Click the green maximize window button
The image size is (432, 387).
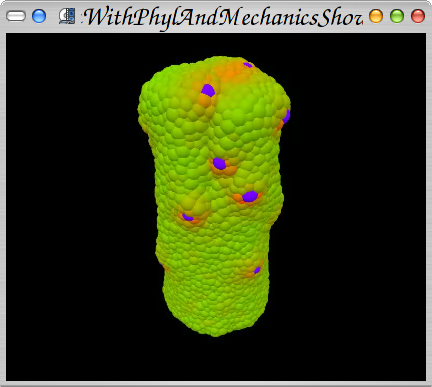coord(397,16)
